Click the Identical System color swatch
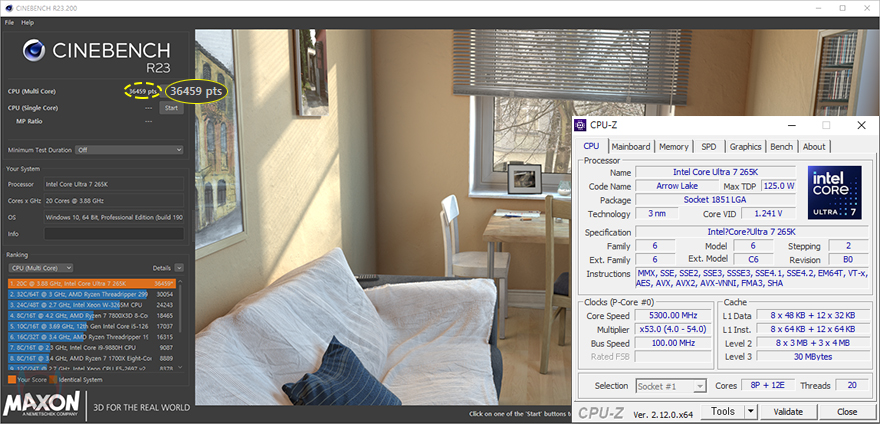This screenshot has width=880, height=424. pyautogui.click(x=53, y=380)
